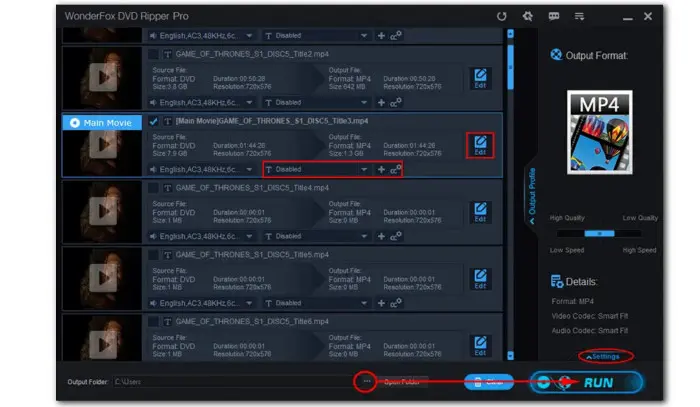This screenshot has height=407, width=700.
Task: Add subtitle plus icon for Title5 row
Action: (381, 303)
